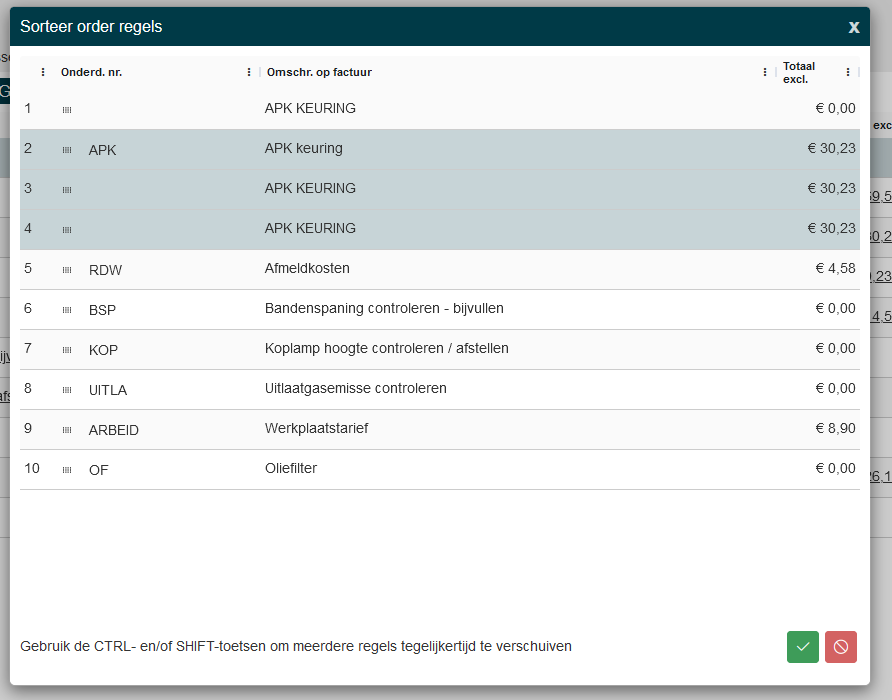Select the Werkplaatstarief order line
Image resolution: width=892 pixels, height=700 pixels.
pos(316,429)
